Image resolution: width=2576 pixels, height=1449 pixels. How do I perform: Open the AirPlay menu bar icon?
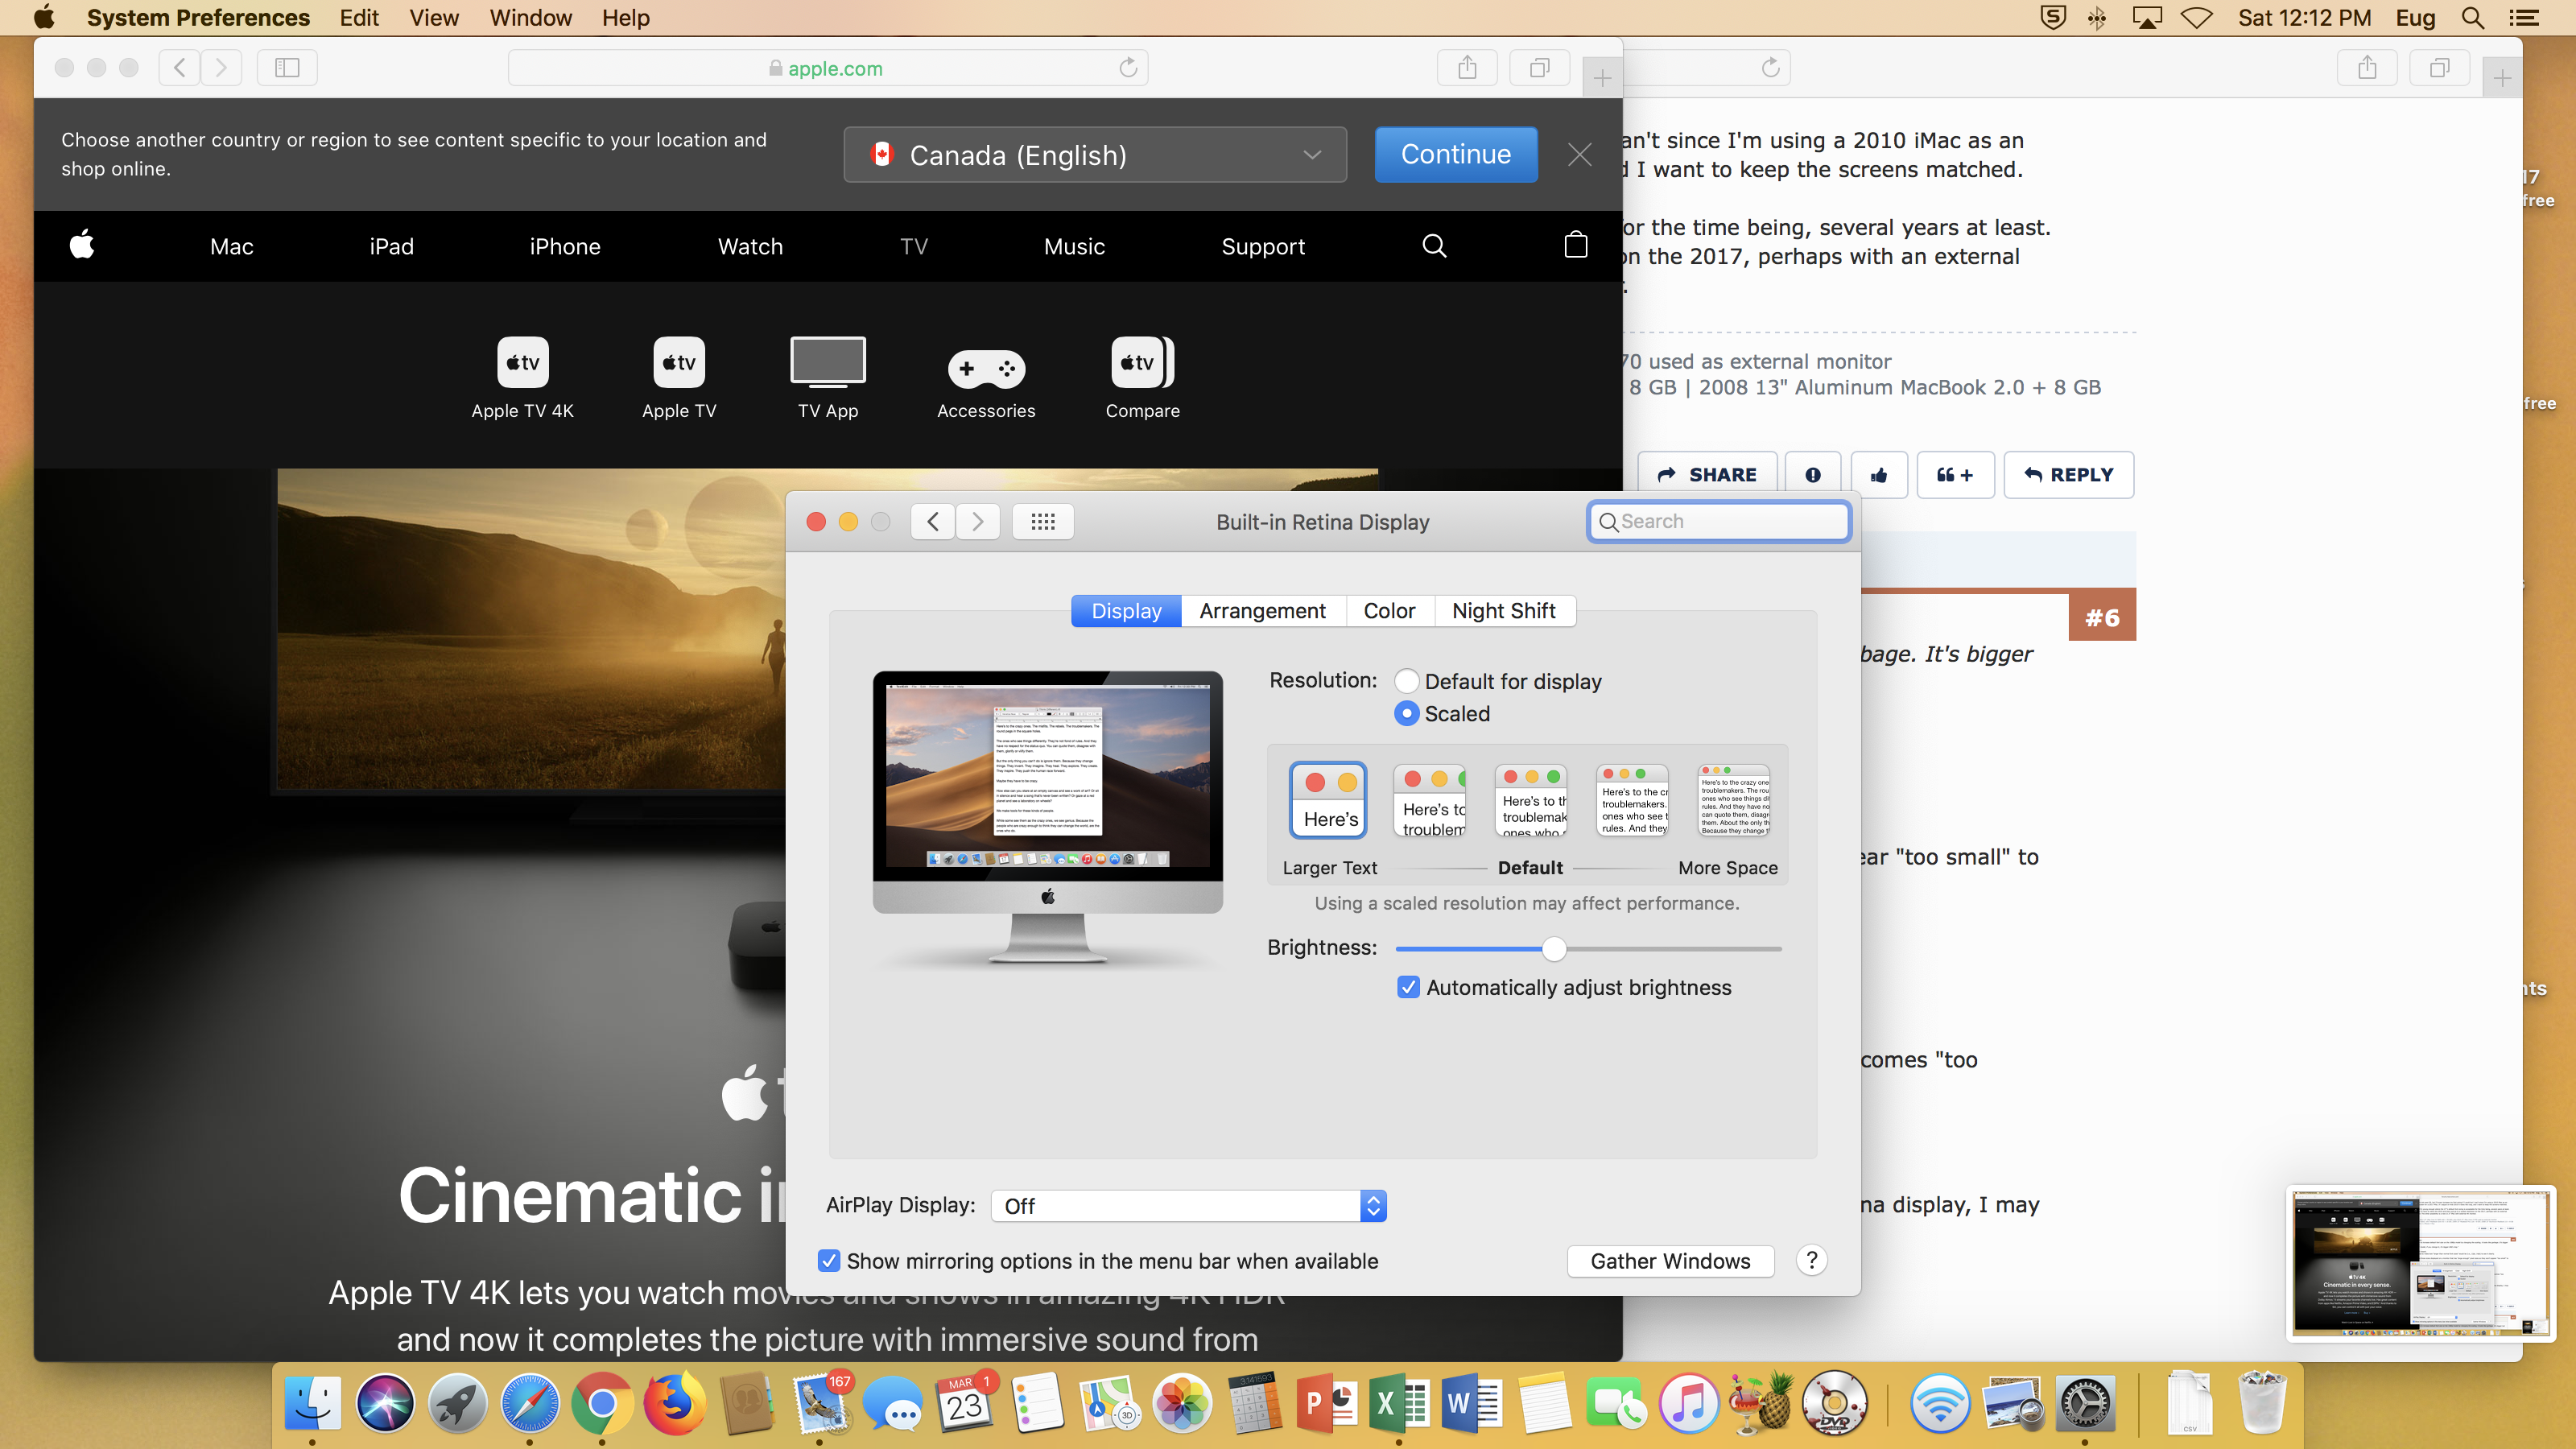coord(2147,18)
